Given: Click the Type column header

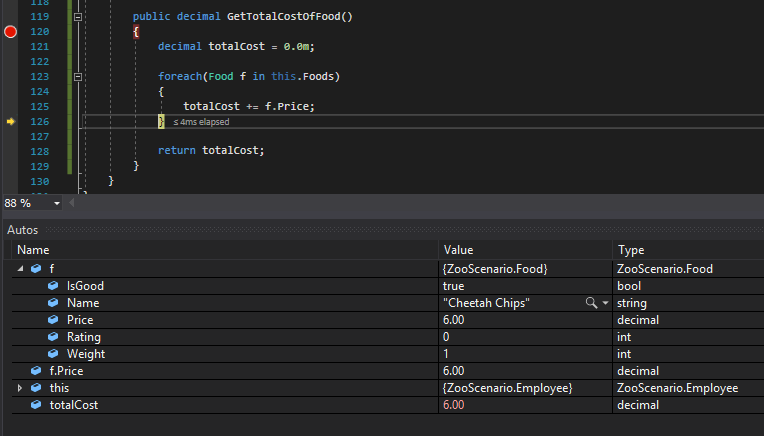Looking at the screenshot, I should [631, 250].
